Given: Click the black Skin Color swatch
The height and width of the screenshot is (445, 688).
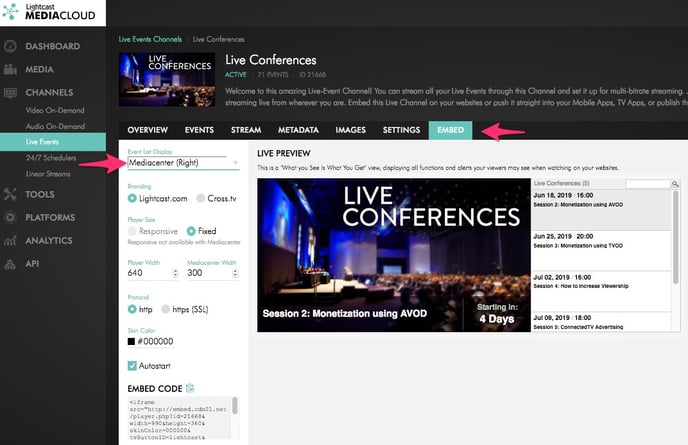Looking at the screenshot, I should [x=132, y=343].
